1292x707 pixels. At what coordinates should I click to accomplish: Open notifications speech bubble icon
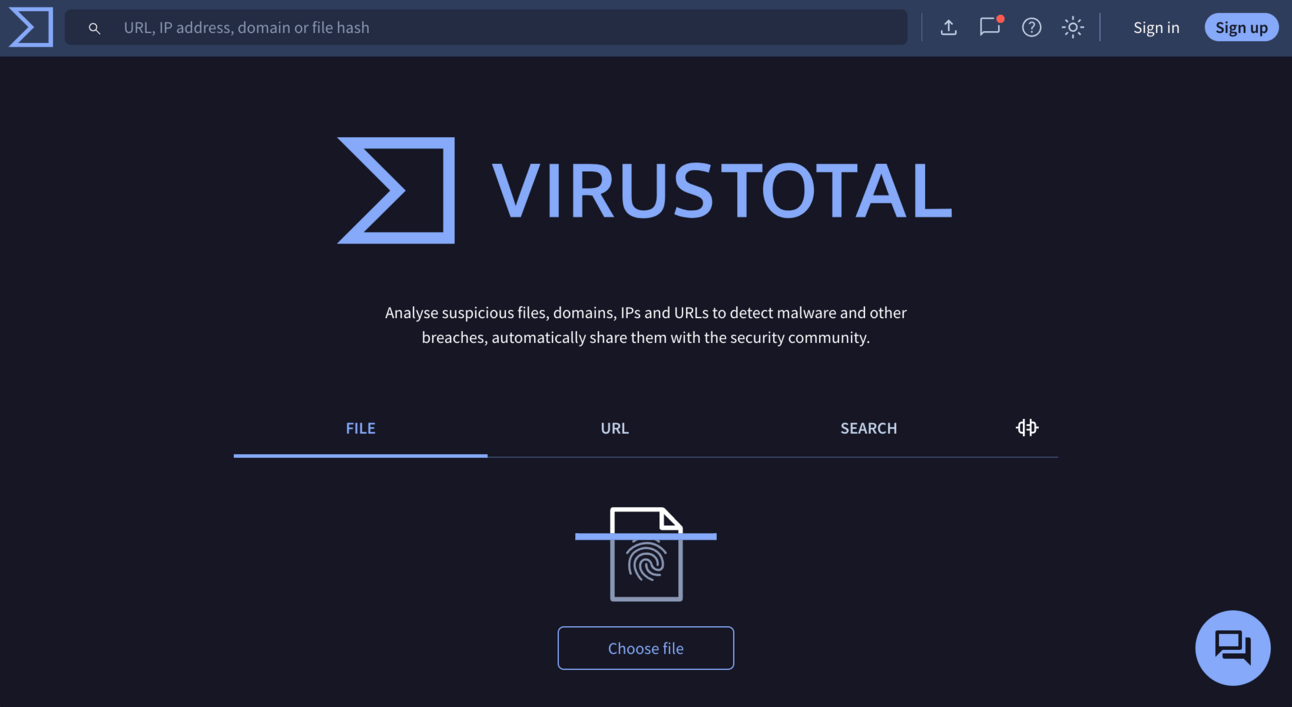(990, 27)
